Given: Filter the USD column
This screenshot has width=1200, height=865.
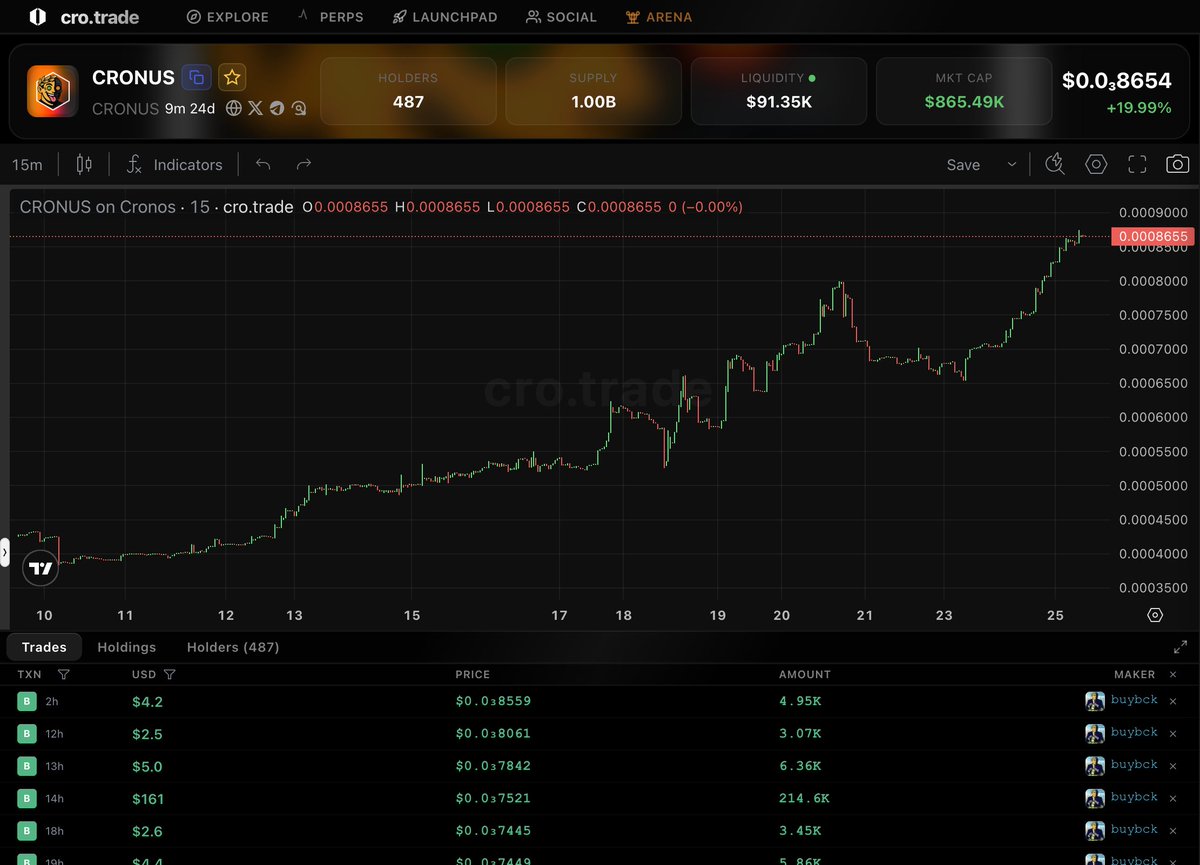Looking at the screenshot, I should click(169, 675).
